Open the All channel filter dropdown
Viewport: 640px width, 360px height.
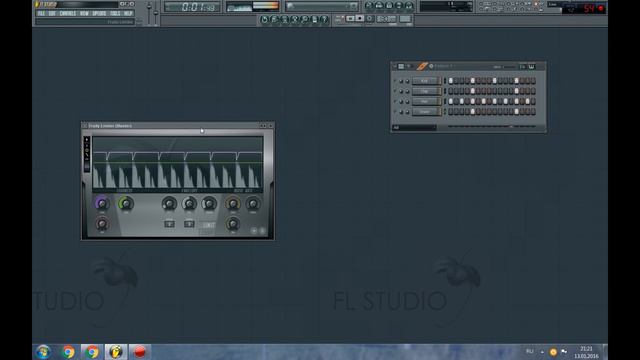pyautogui.click(x=414, y=127)
